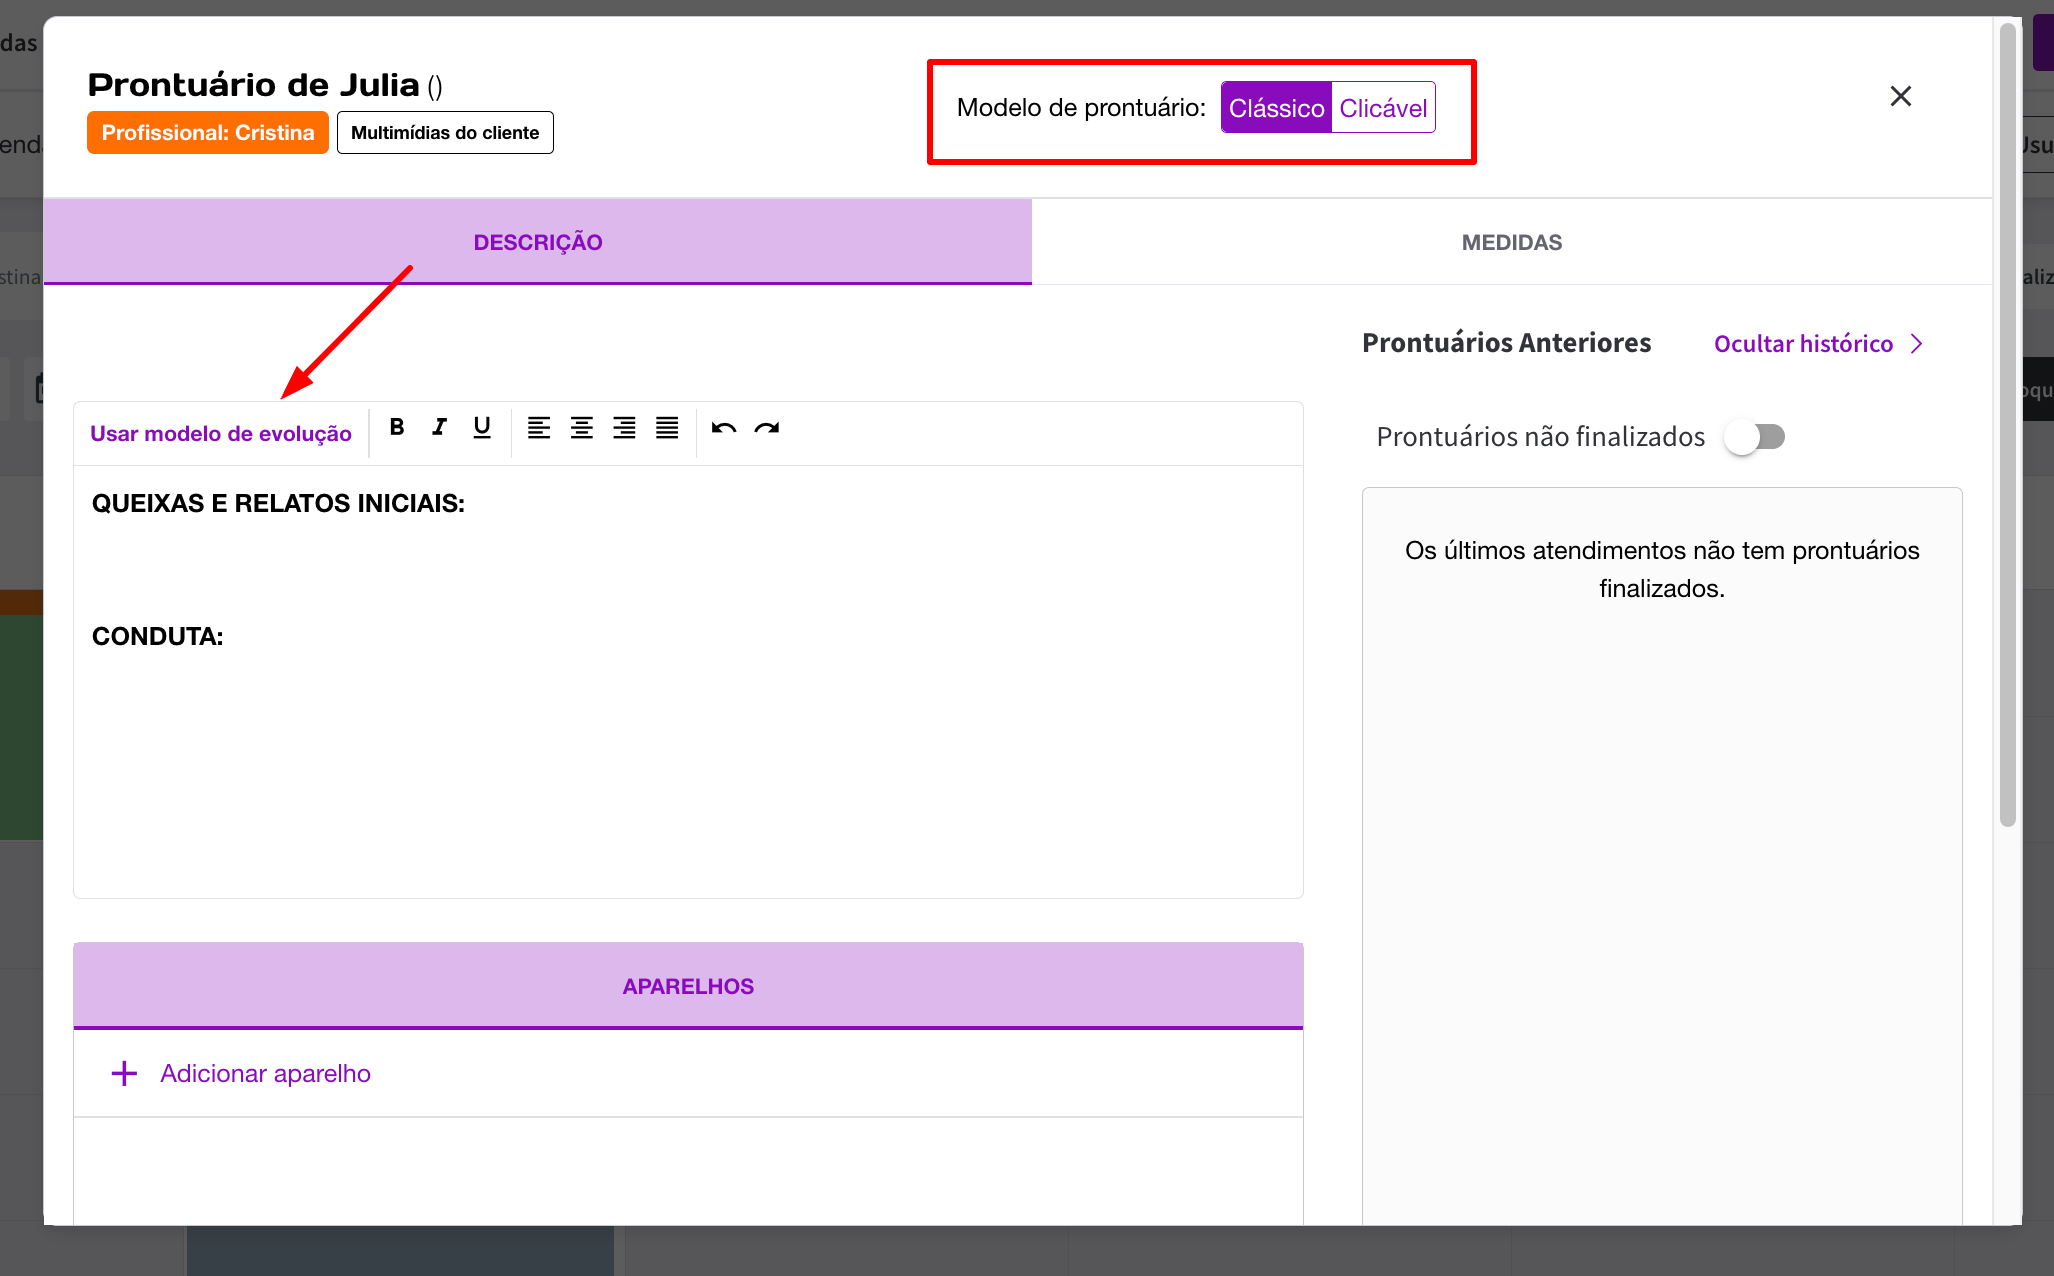This screenshot has height=1276, width=2054.
Task: Enable Prontuários não finalizados switch
Action: pyautogui.click(x=1755, y=437)
